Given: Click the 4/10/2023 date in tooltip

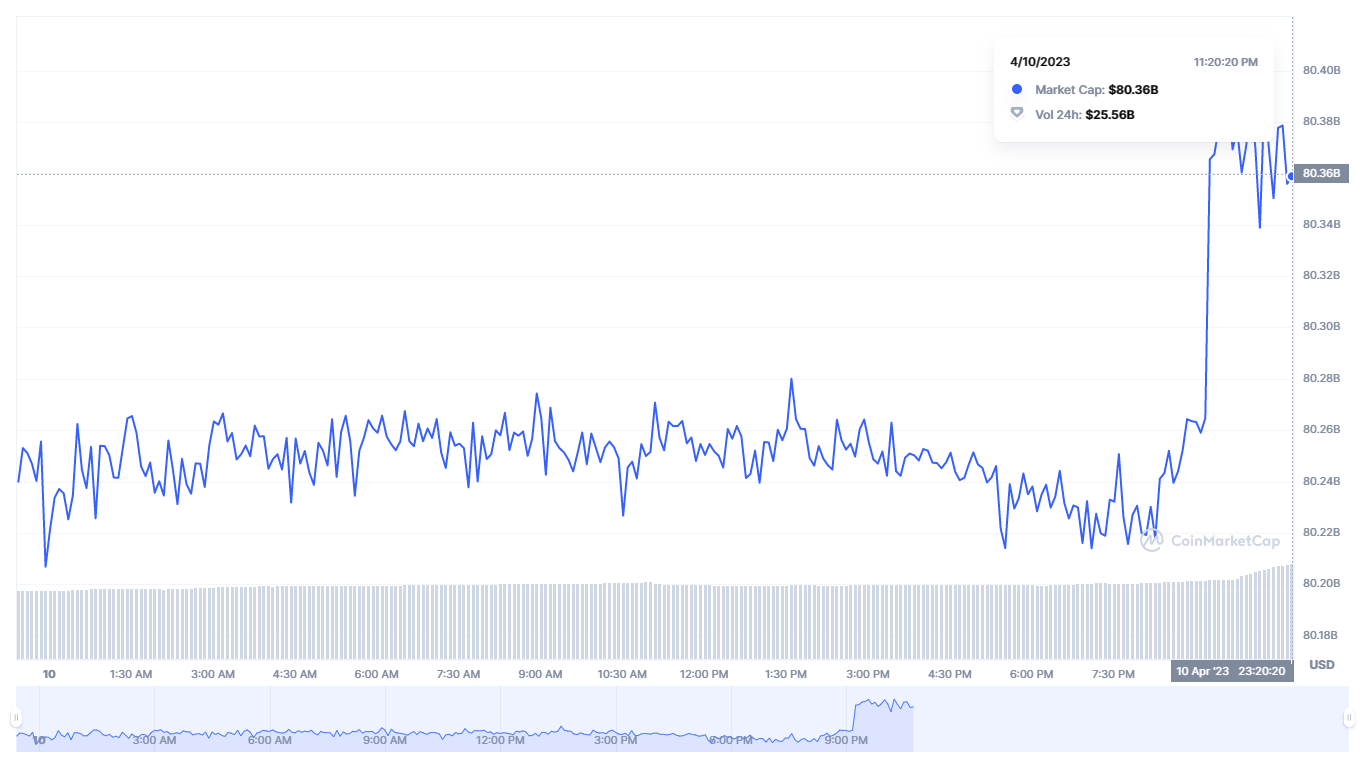Looking at the screenshot, I should (1040, 62).
